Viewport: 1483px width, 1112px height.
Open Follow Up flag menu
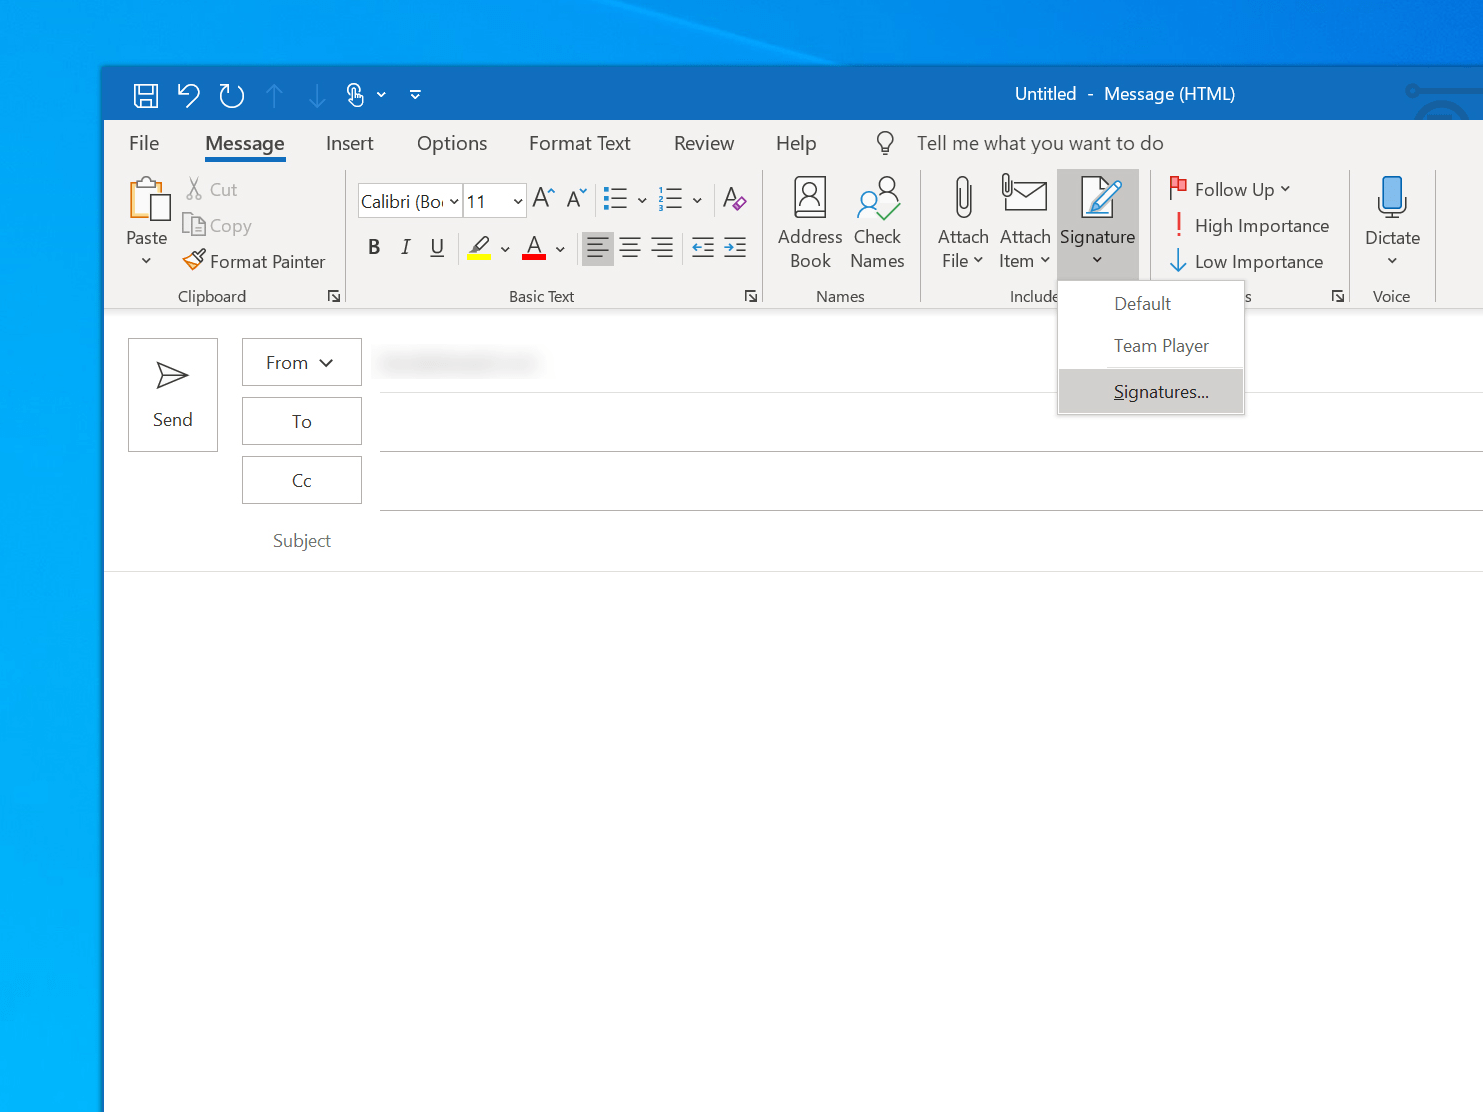coord(1231,189)
